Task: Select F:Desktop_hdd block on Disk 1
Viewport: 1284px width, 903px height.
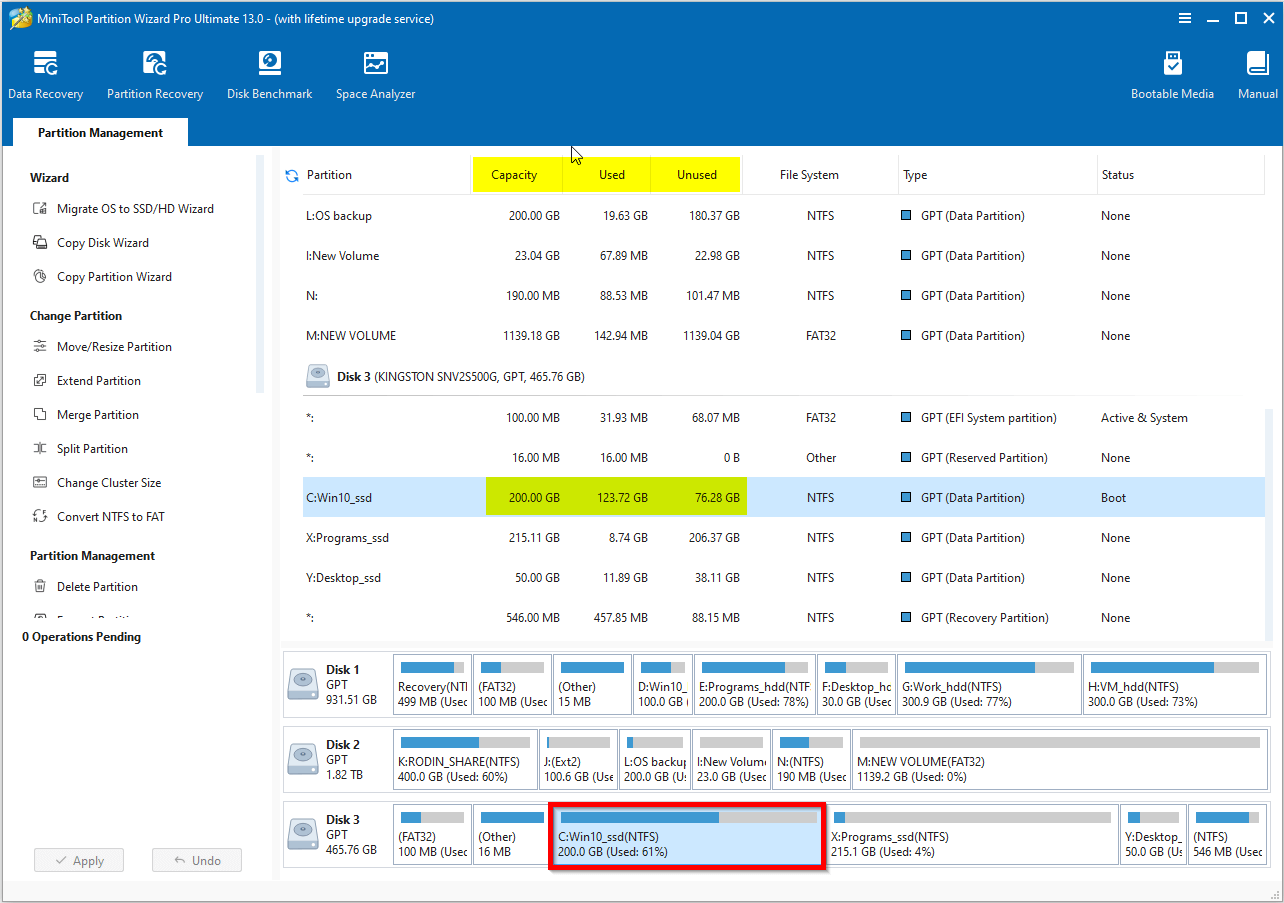Action: pyautogui.click(x=857, y=685)
